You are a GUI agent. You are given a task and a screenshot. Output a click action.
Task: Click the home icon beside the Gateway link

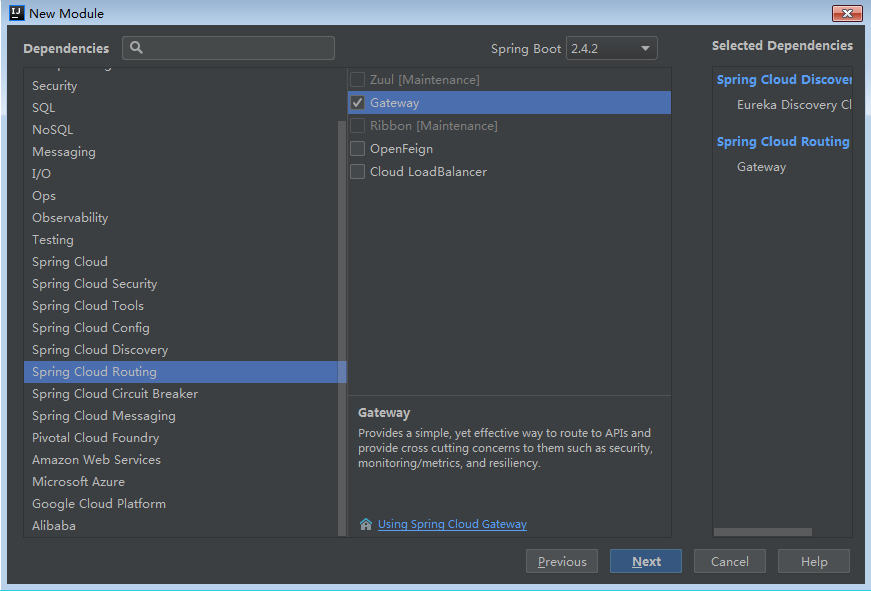(366, 523)
